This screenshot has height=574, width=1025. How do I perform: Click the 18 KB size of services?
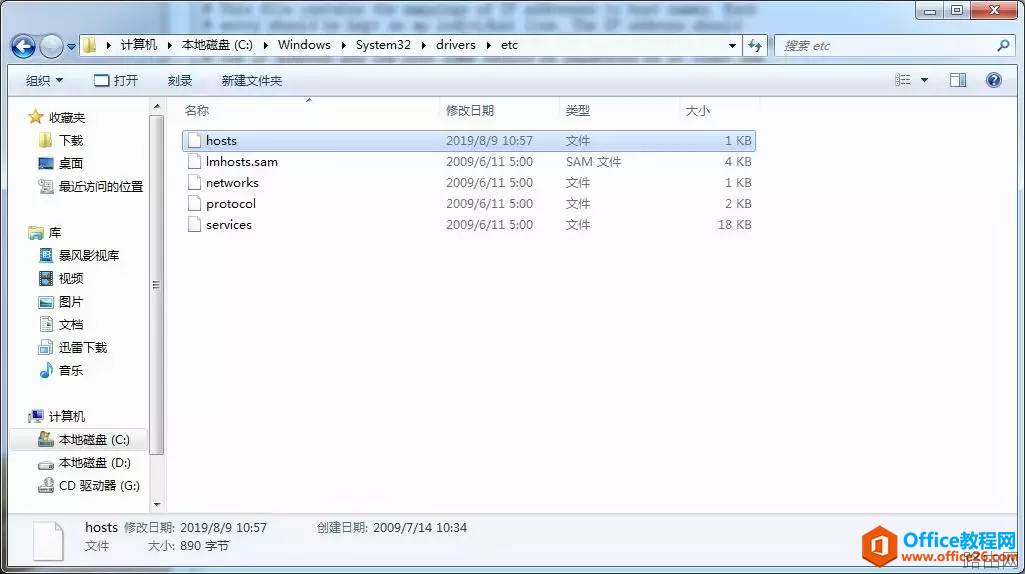pos(735,224)
